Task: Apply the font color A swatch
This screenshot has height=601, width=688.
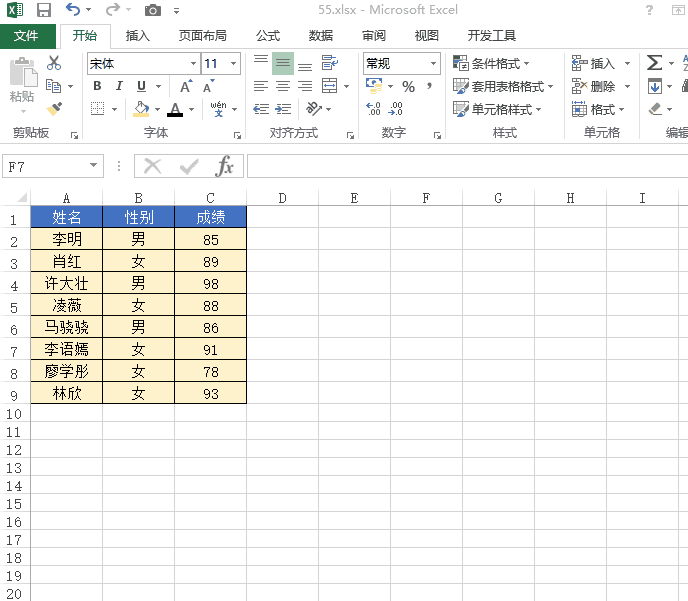Action: [175, 109]
